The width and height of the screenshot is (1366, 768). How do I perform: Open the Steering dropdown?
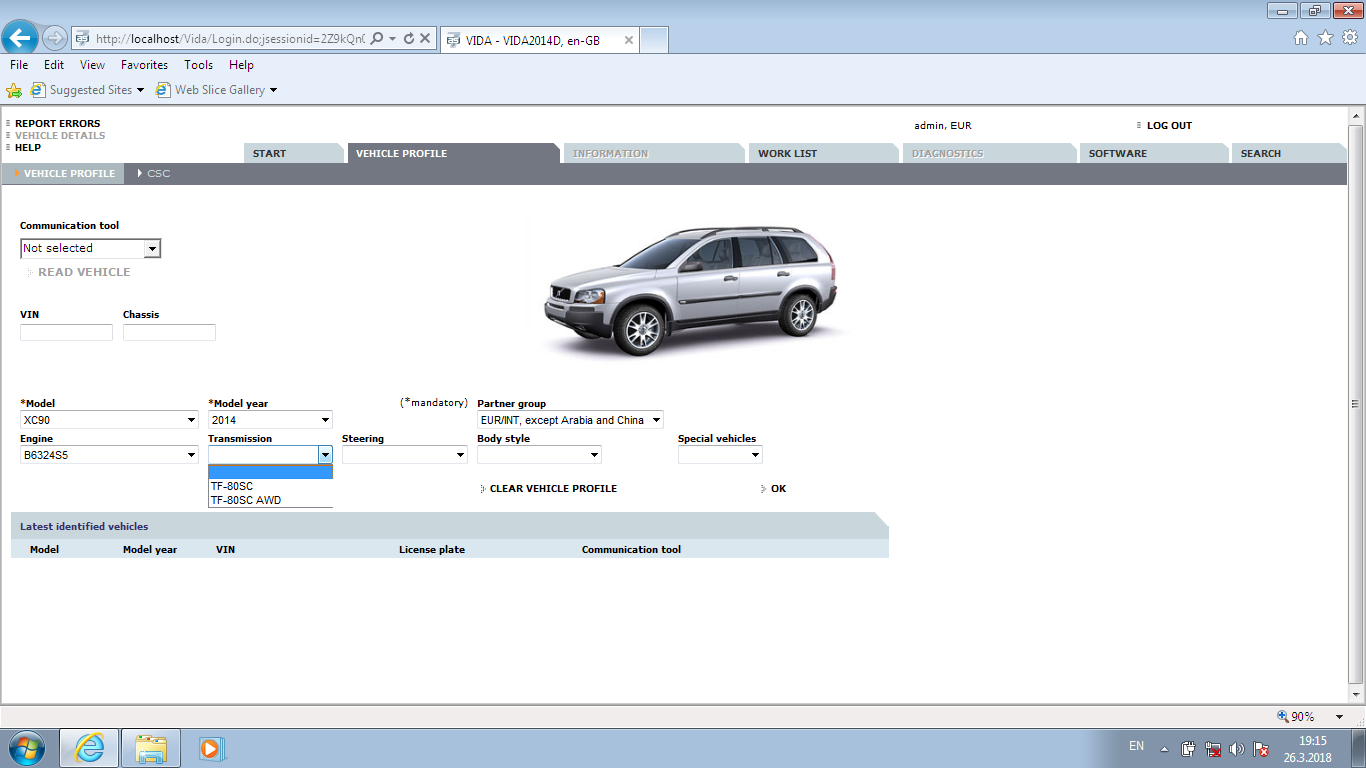point(404,455)
